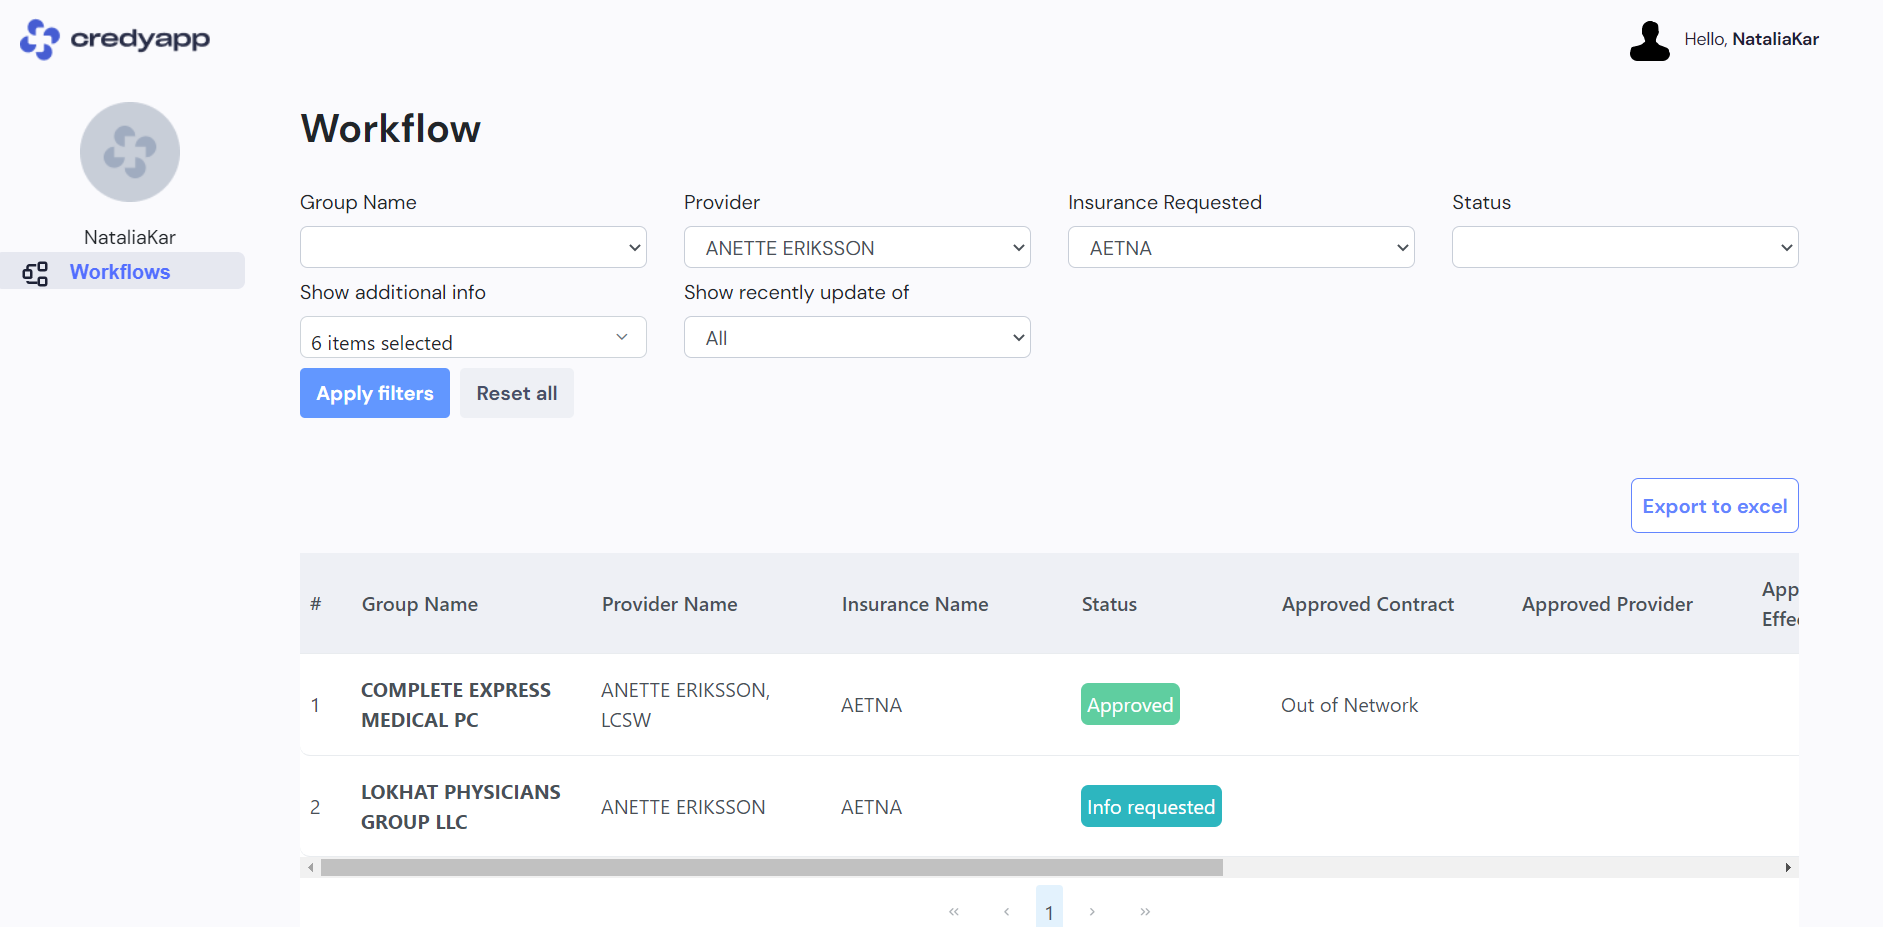Open the Status filter dropdown
The width and height of the screenshot is (1883, 927).
(x=1625, y=247)
